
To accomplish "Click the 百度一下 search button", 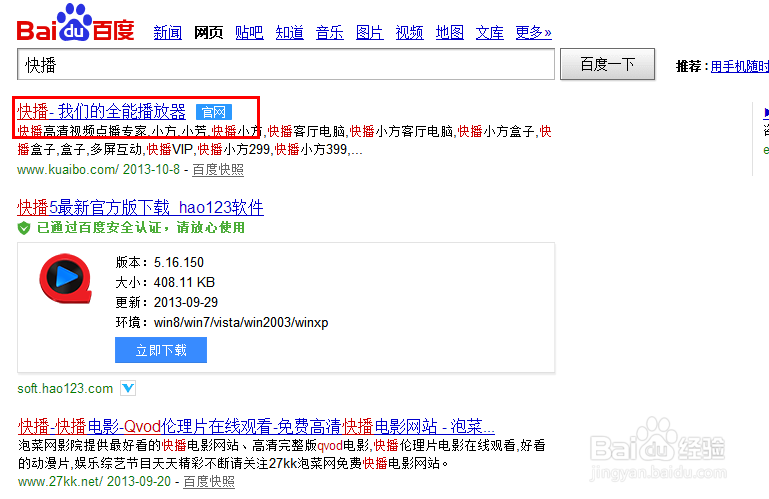I will point(608,64).
